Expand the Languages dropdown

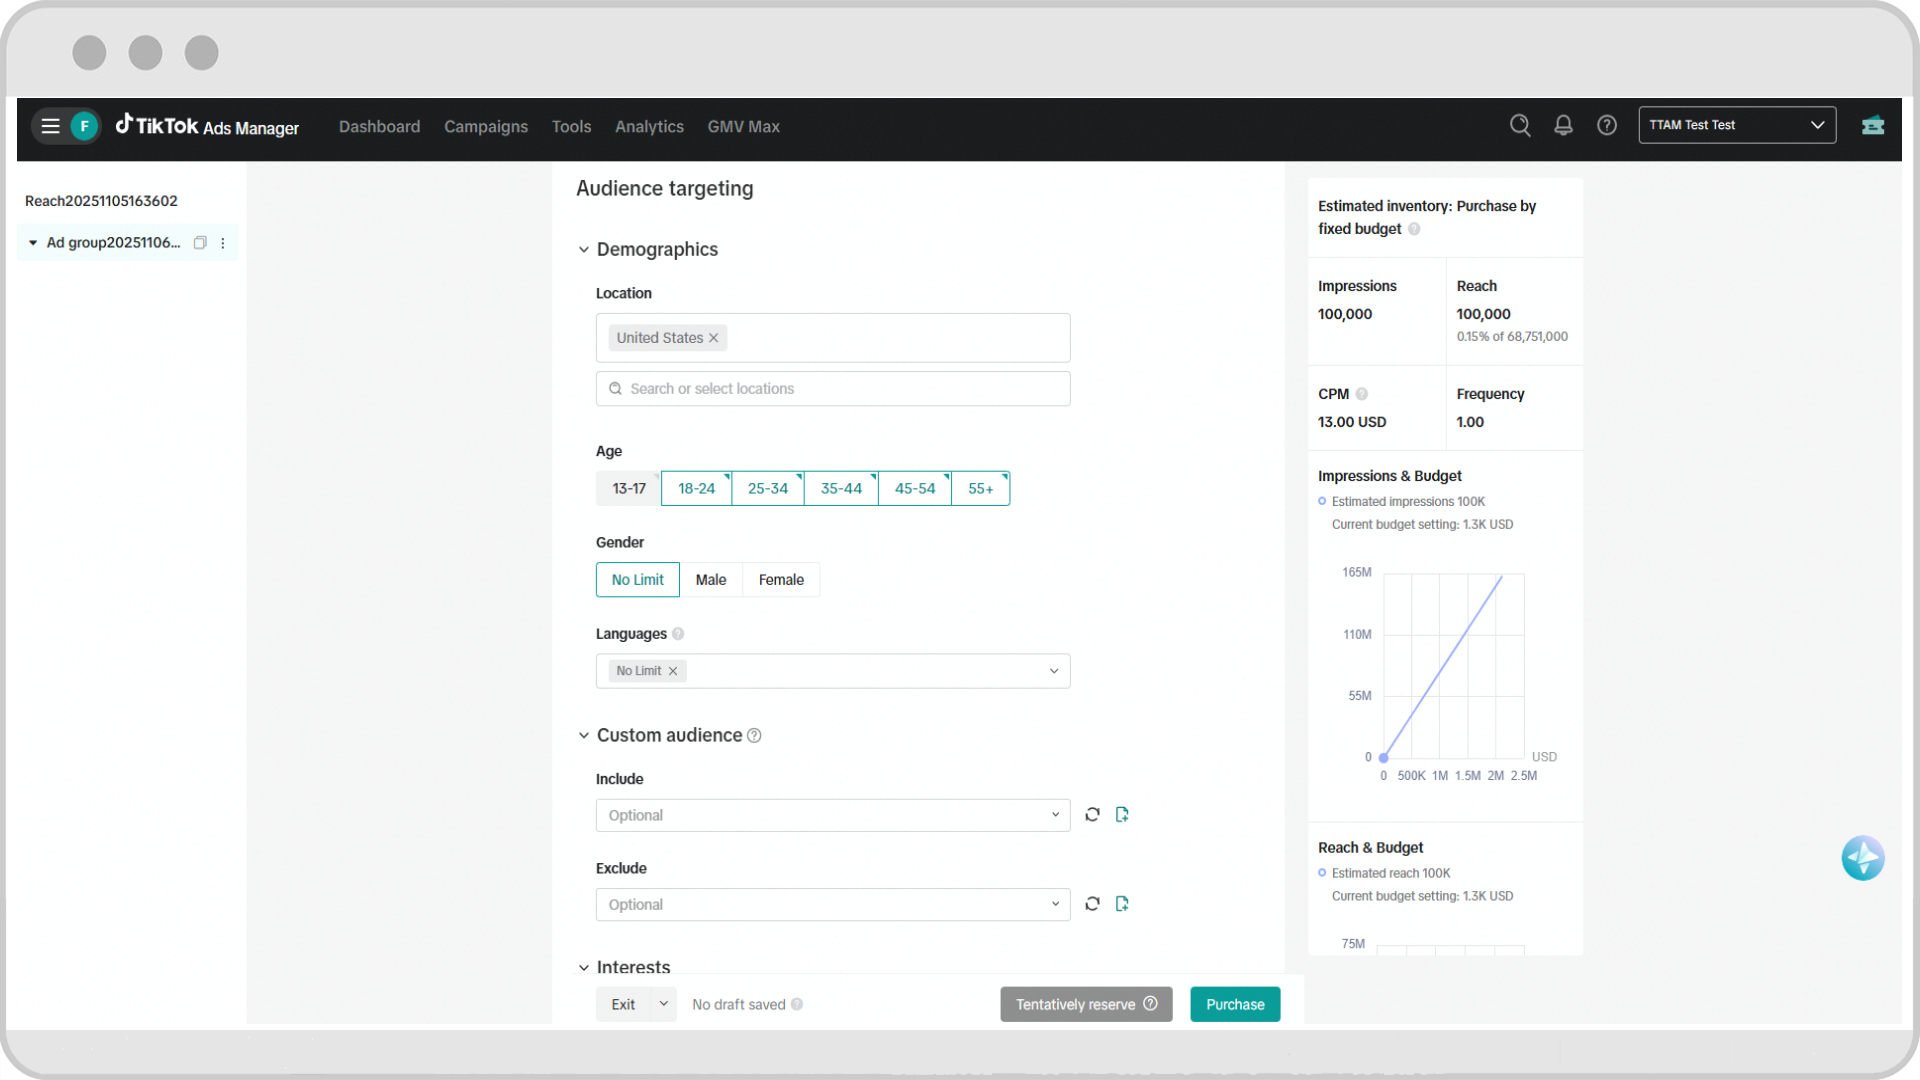coord(1053,671)
